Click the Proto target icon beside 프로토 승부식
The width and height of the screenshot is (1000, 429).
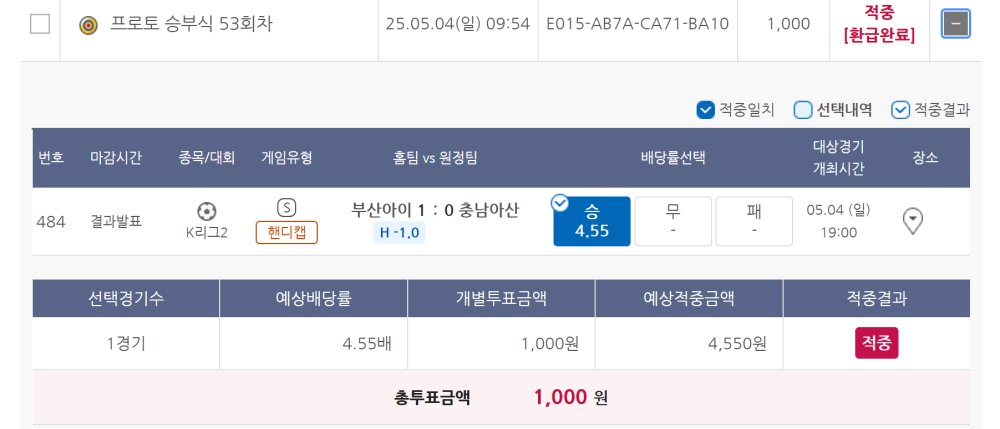[89, 25]
